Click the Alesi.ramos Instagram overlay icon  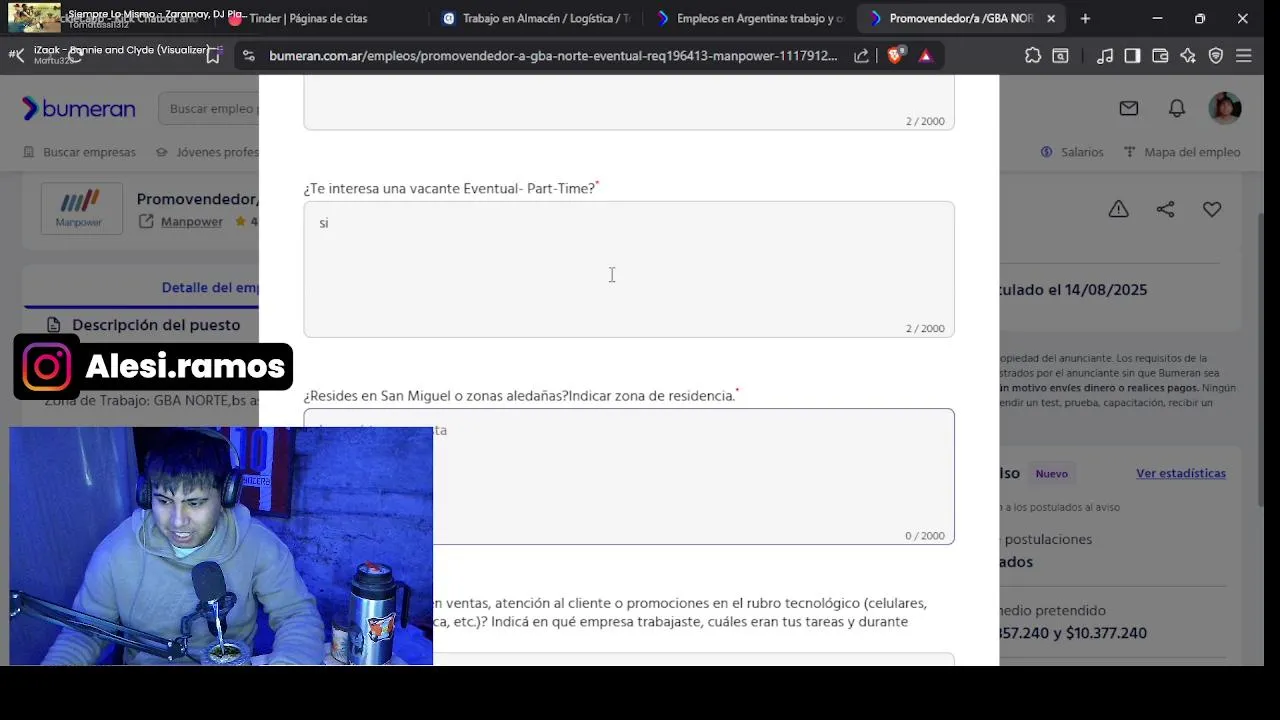[x=47, y=367]
